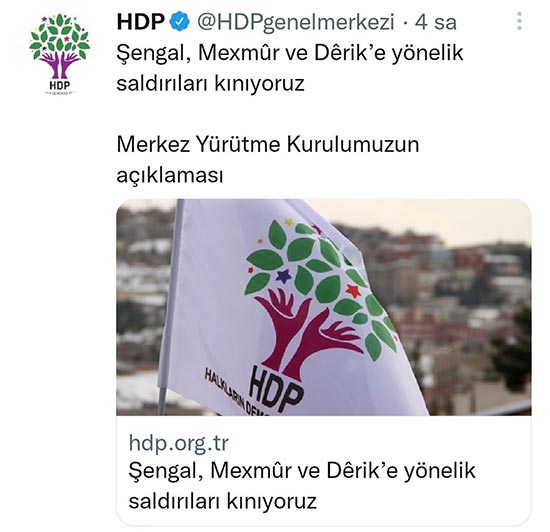Click the hdp.org.tr domain label

click(179, 444)
